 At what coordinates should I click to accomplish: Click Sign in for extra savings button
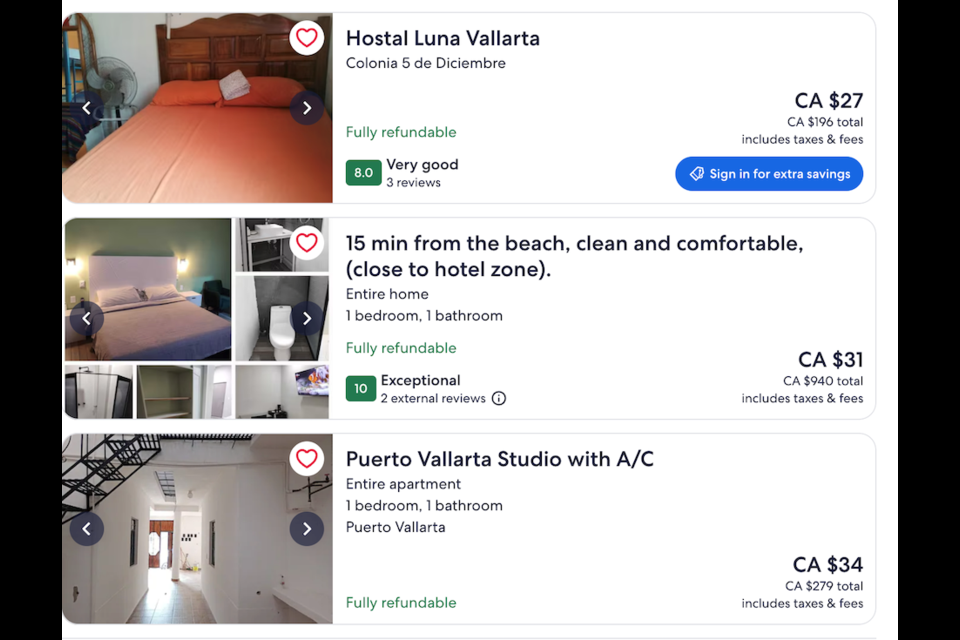click(769, 174)
